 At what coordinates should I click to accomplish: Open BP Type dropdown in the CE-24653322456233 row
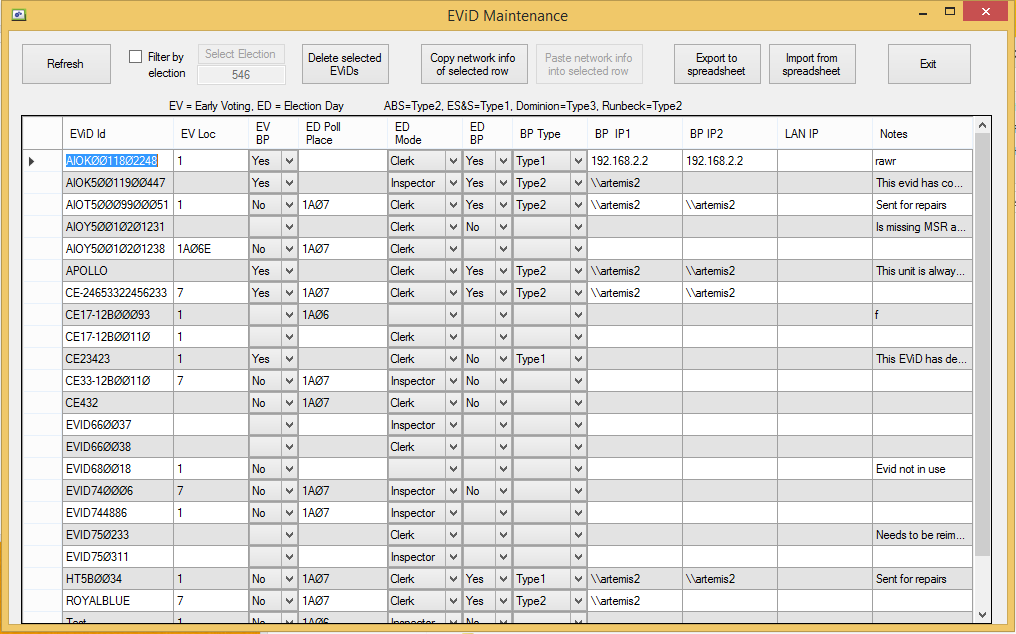[x=579, y=293]
